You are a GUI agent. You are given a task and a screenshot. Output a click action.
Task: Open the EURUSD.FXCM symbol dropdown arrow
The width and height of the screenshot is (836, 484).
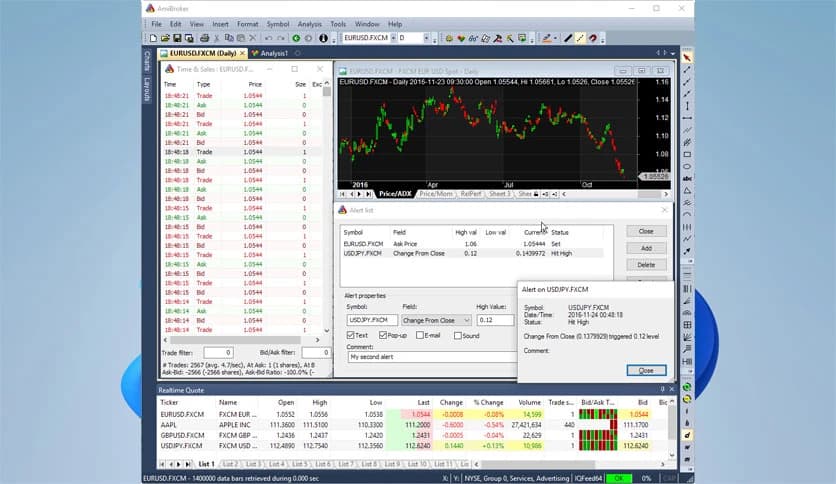pyautogui.click(x=393, y=38)
